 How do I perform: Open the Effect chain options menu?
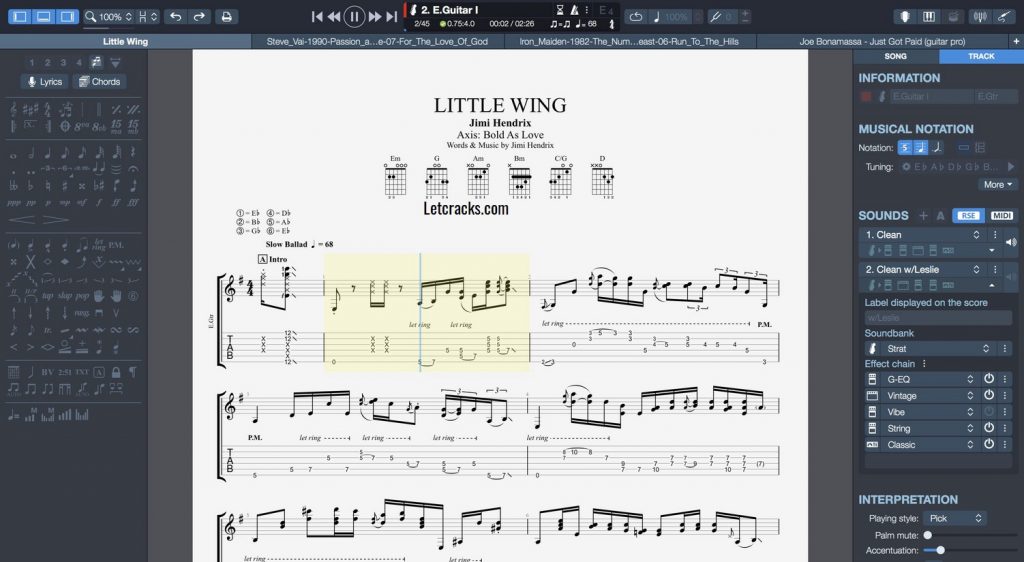point(924,364)
